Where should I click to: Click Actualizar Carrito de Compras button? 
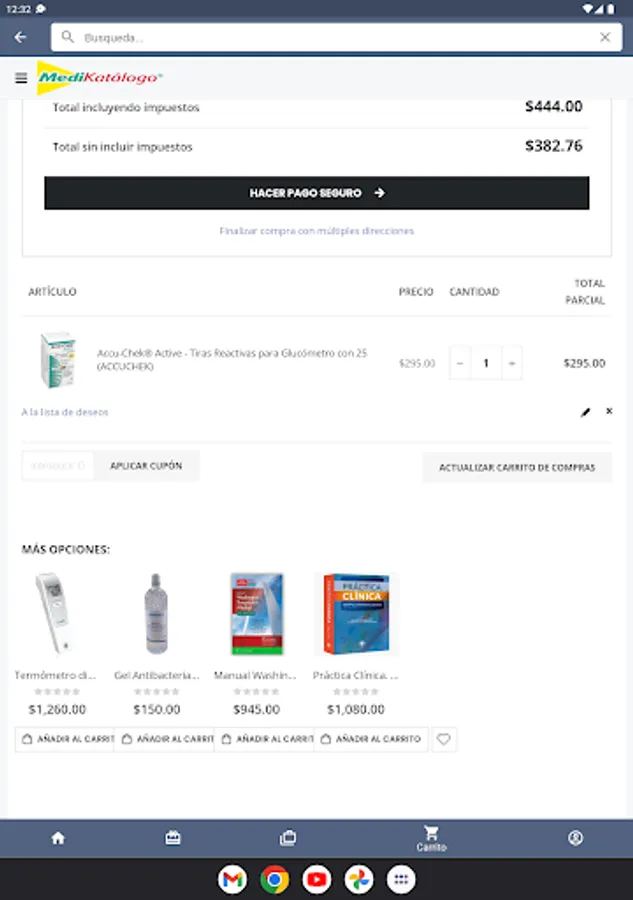tap(517, 467)
